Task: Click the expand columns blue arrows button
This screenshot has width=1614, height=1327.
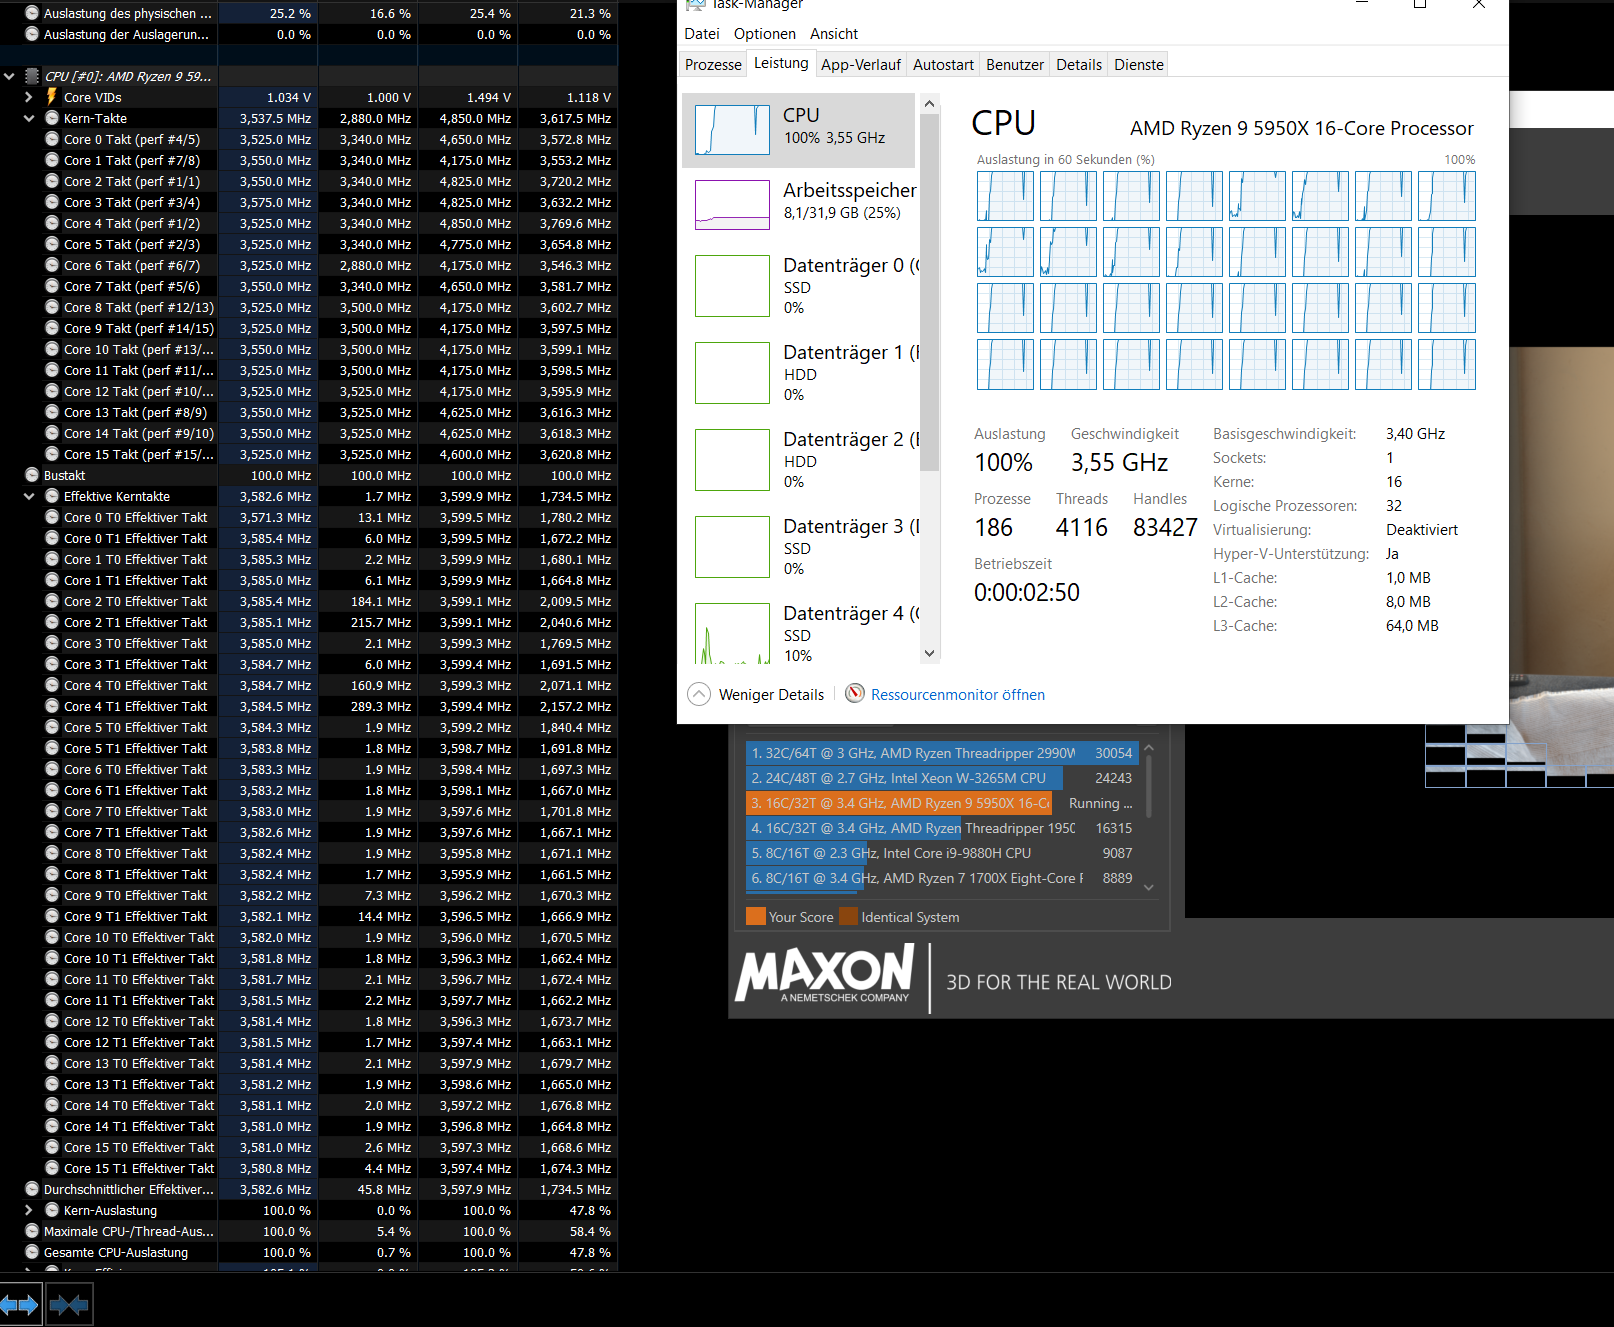Action: point(20,1304)
